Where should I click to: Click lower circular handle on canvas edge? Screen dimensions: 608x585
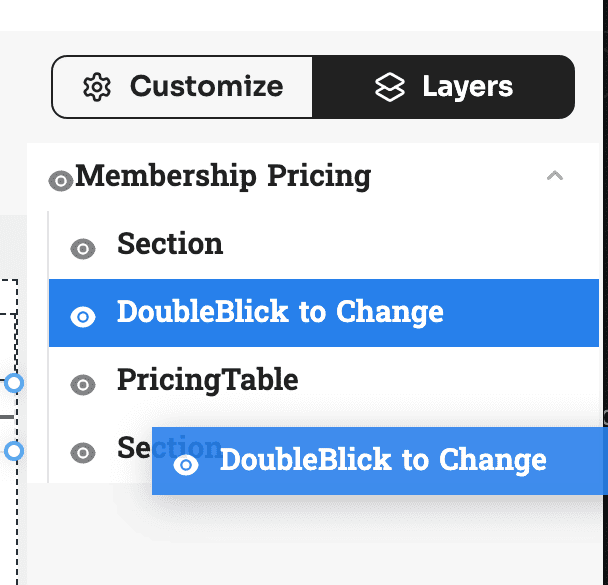(x=14, y=451)
